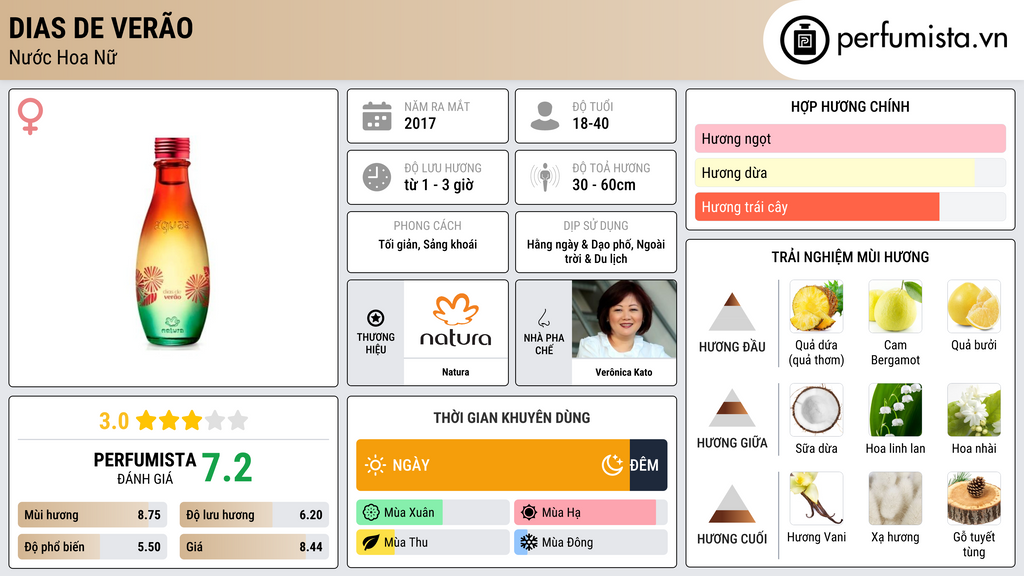Image resolution: width=1024 pixels, height=576 pixels.
Task: Click the age range 18-40
Action: 590,123
